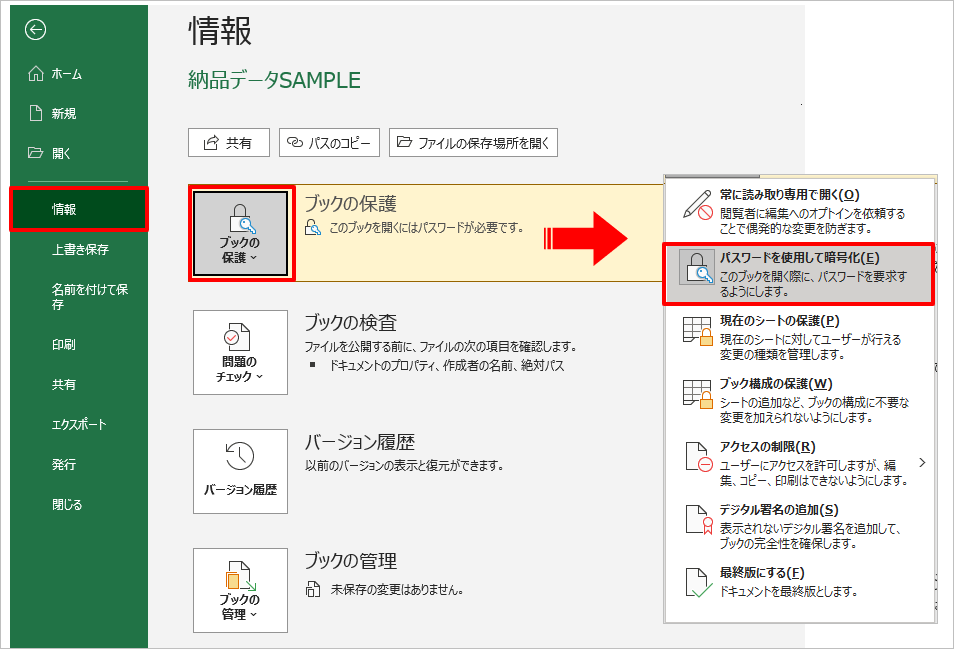Open the ブックの管理 dropdown button
The width and height of the screenshot is (954, 649).
click(240, 591)
